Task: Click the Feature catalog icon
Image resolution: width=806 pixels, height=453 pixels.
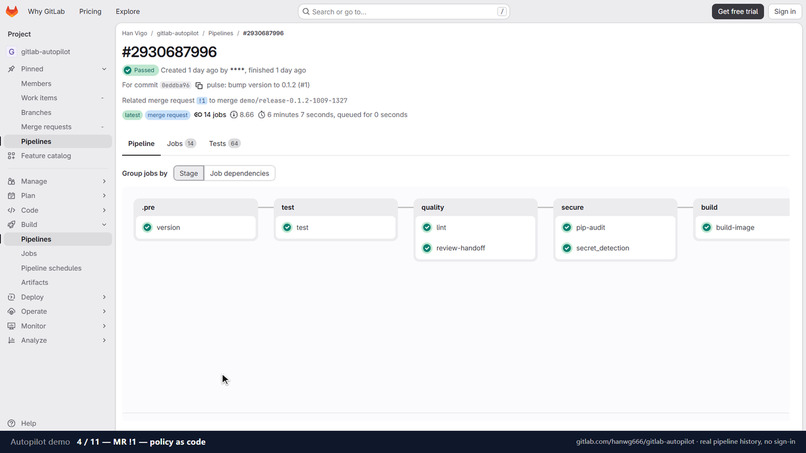Action: coord(11,156)
